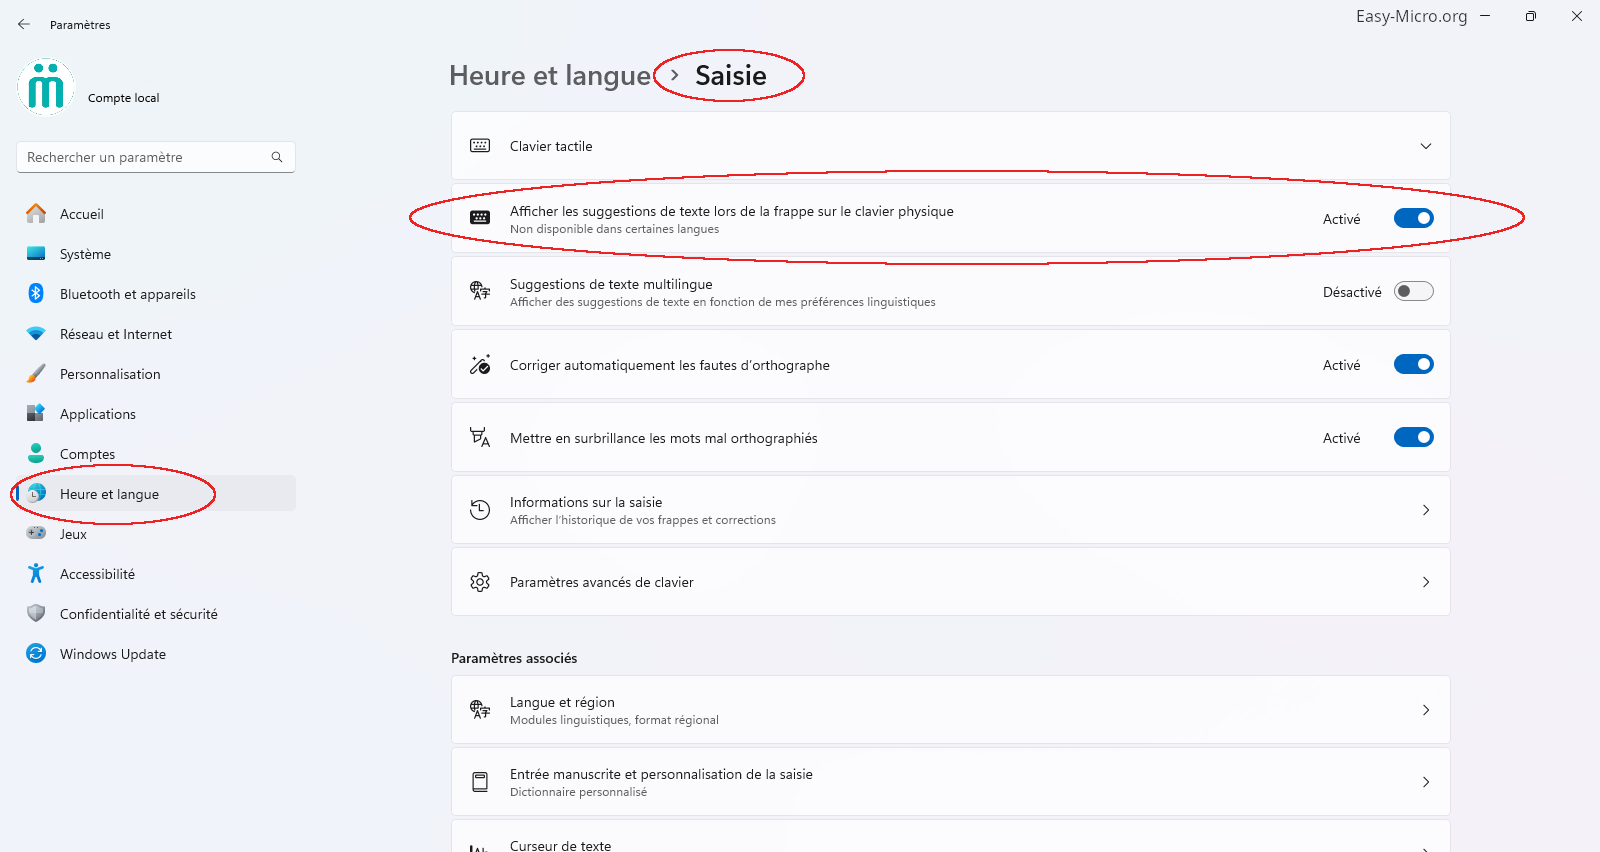This screenshot has height=852, width=1600.
Task: Disable physical keyboard text suggestions toggle
Action: [1413, 218]
